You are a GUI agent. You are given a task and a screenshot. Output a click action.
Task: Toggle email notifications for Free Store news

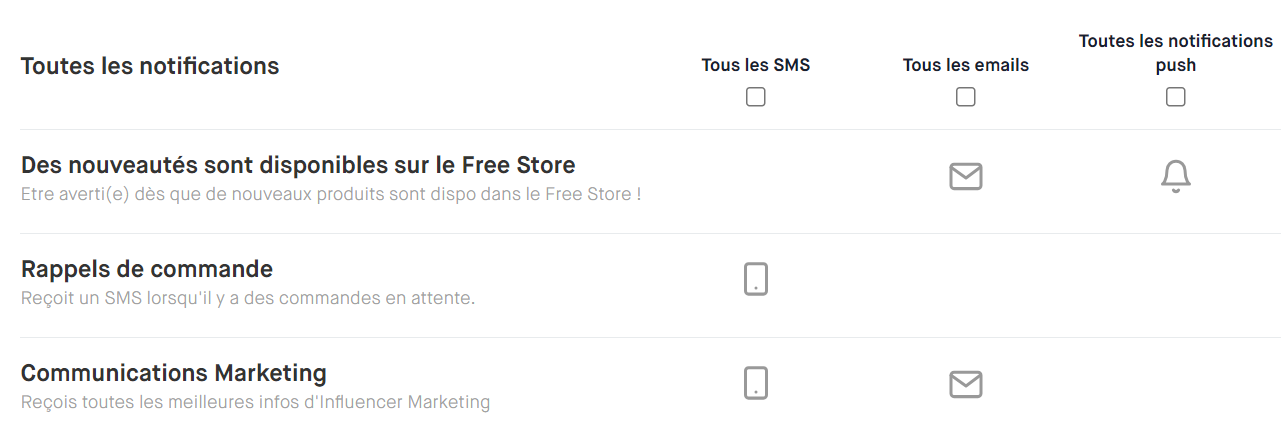tap(965, 177)
